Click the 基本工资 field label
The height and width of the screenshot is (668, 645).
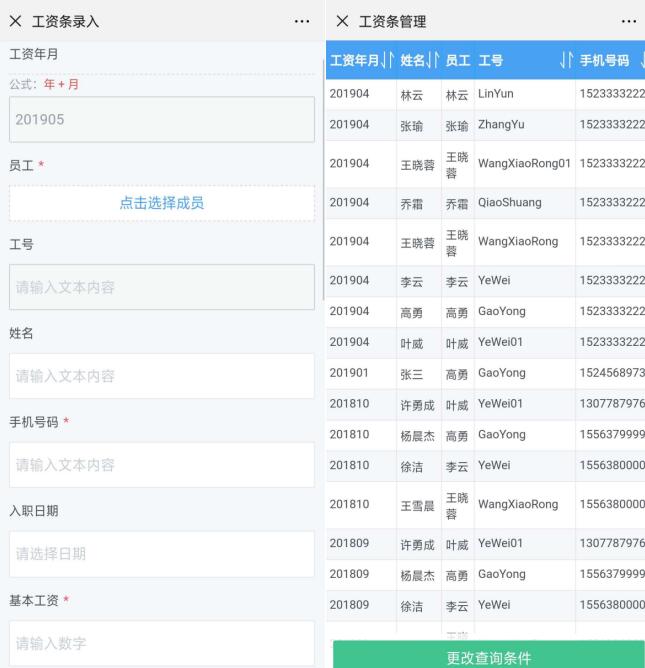(x=34, y=600)
